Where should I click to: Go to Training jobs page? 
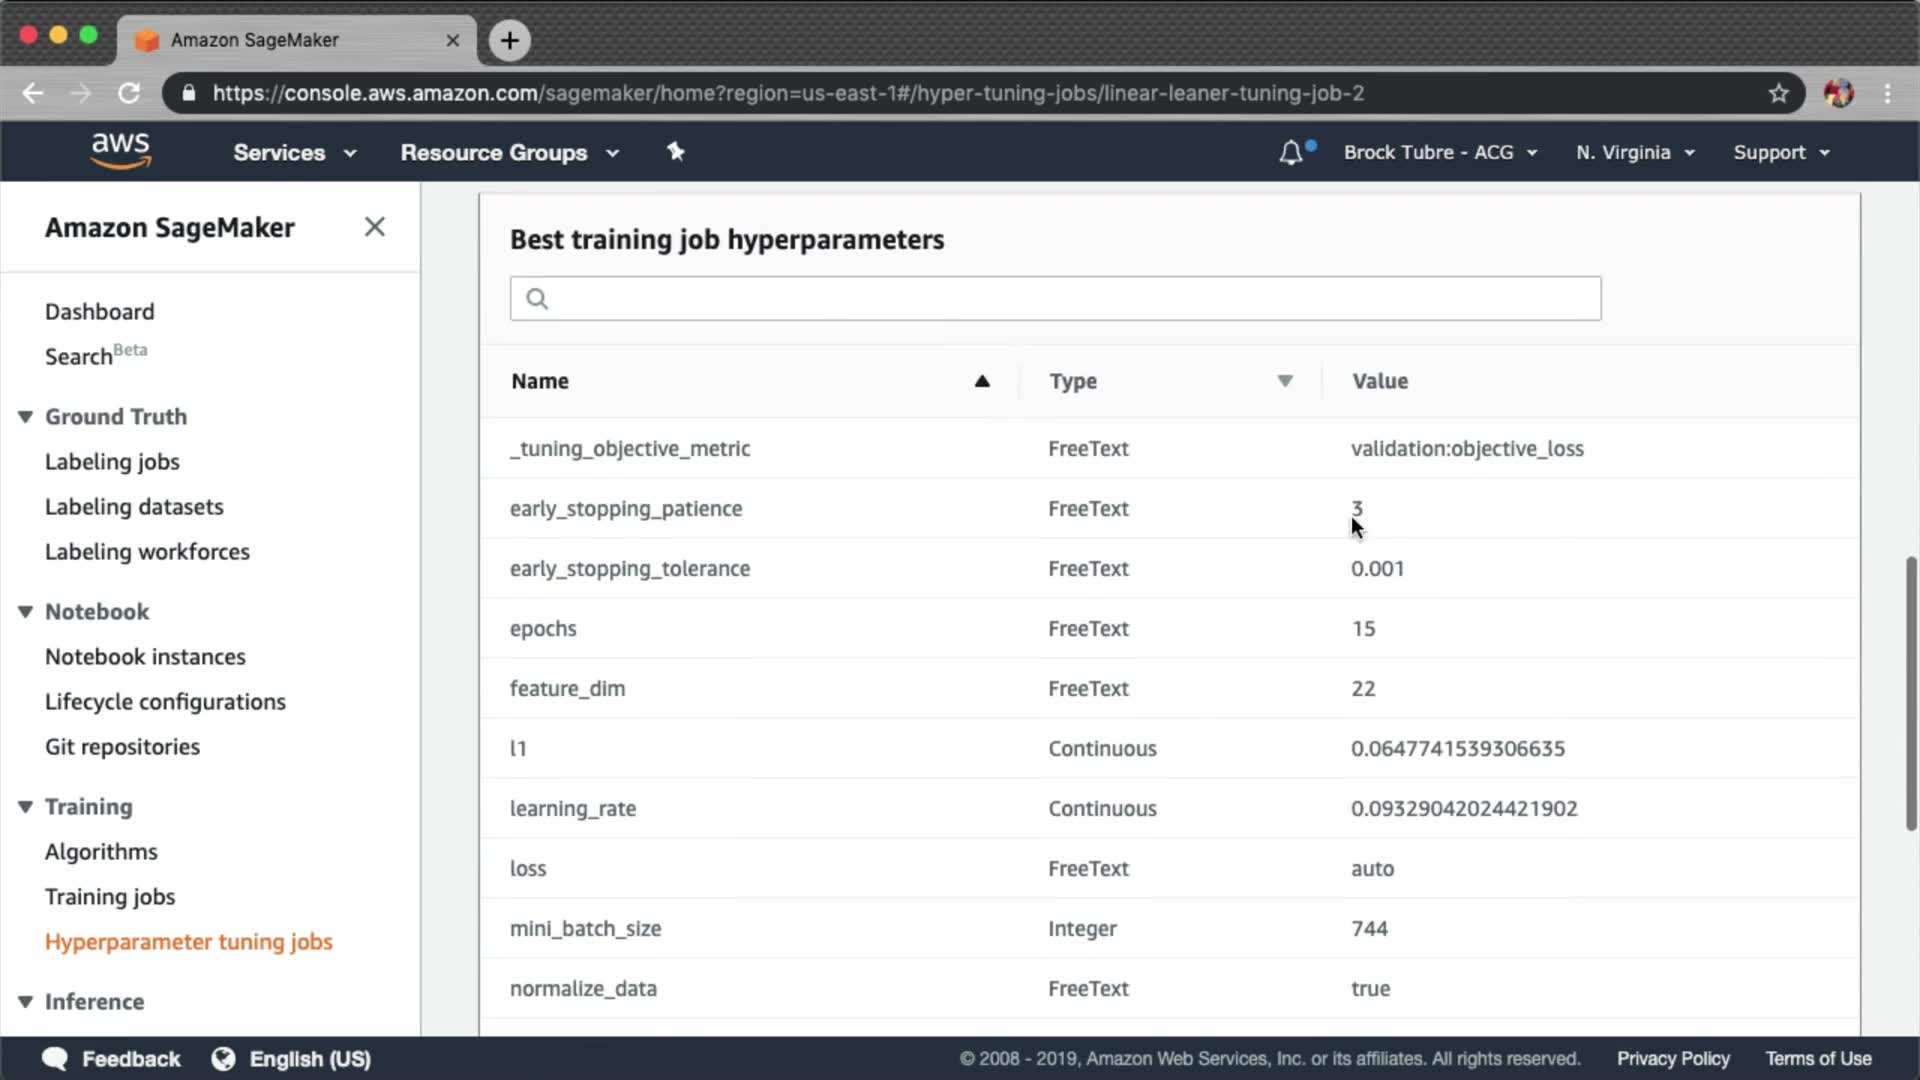(110, 897)
